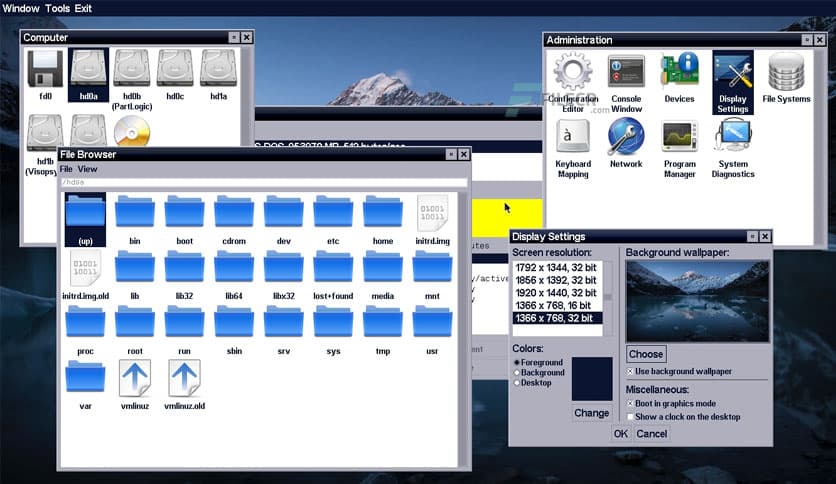
Task: Open the usr folder
Action: pos(432,330)
